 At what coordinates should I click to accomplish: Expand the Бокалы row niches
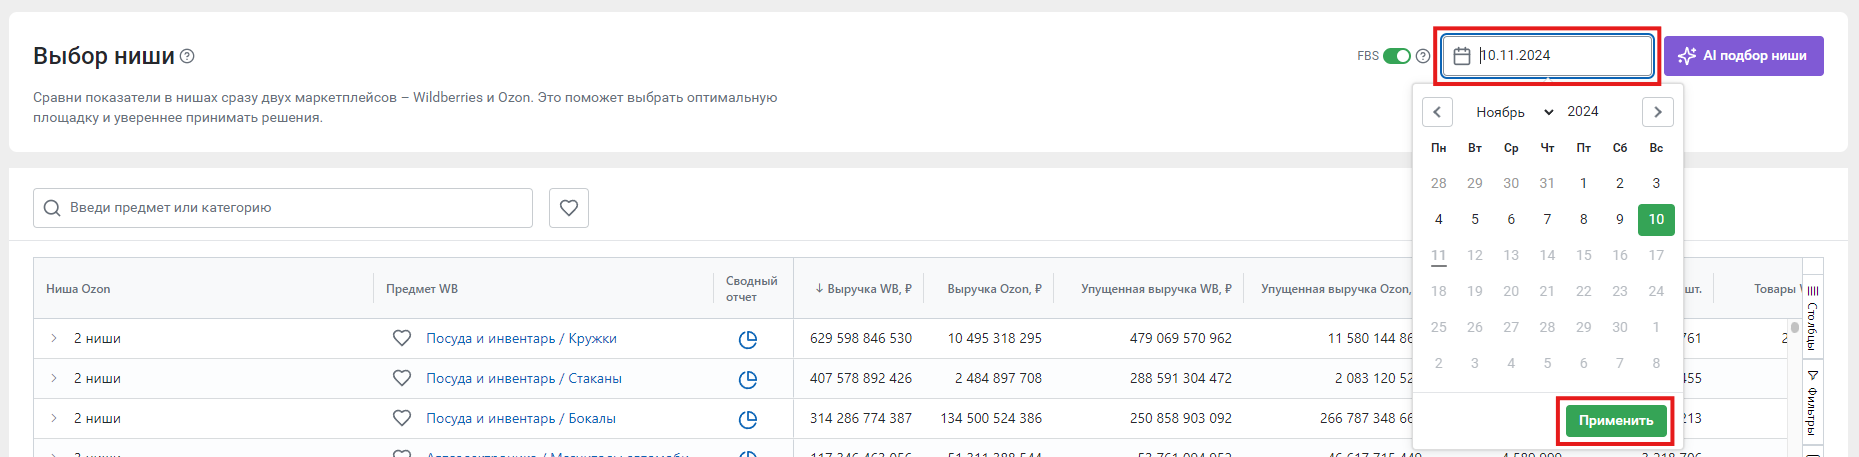[54, 418]
